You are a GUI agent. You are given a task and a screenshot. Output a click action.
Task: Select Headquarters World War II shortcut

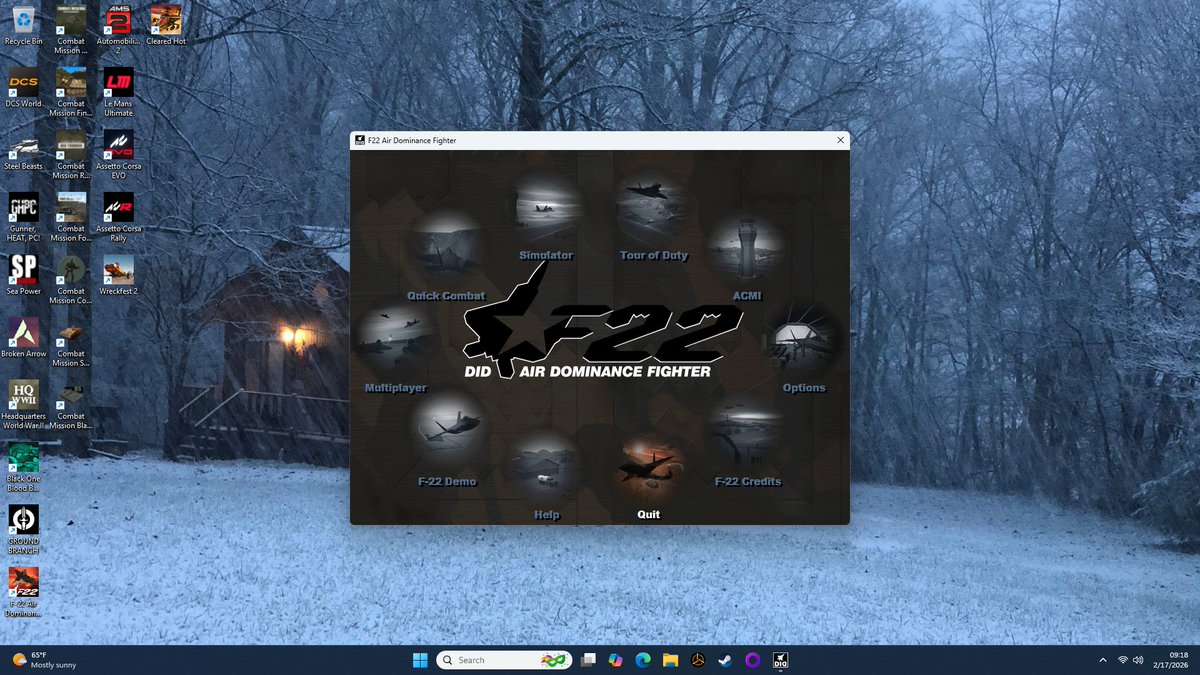pyautogui.click(x=23, y=405)
